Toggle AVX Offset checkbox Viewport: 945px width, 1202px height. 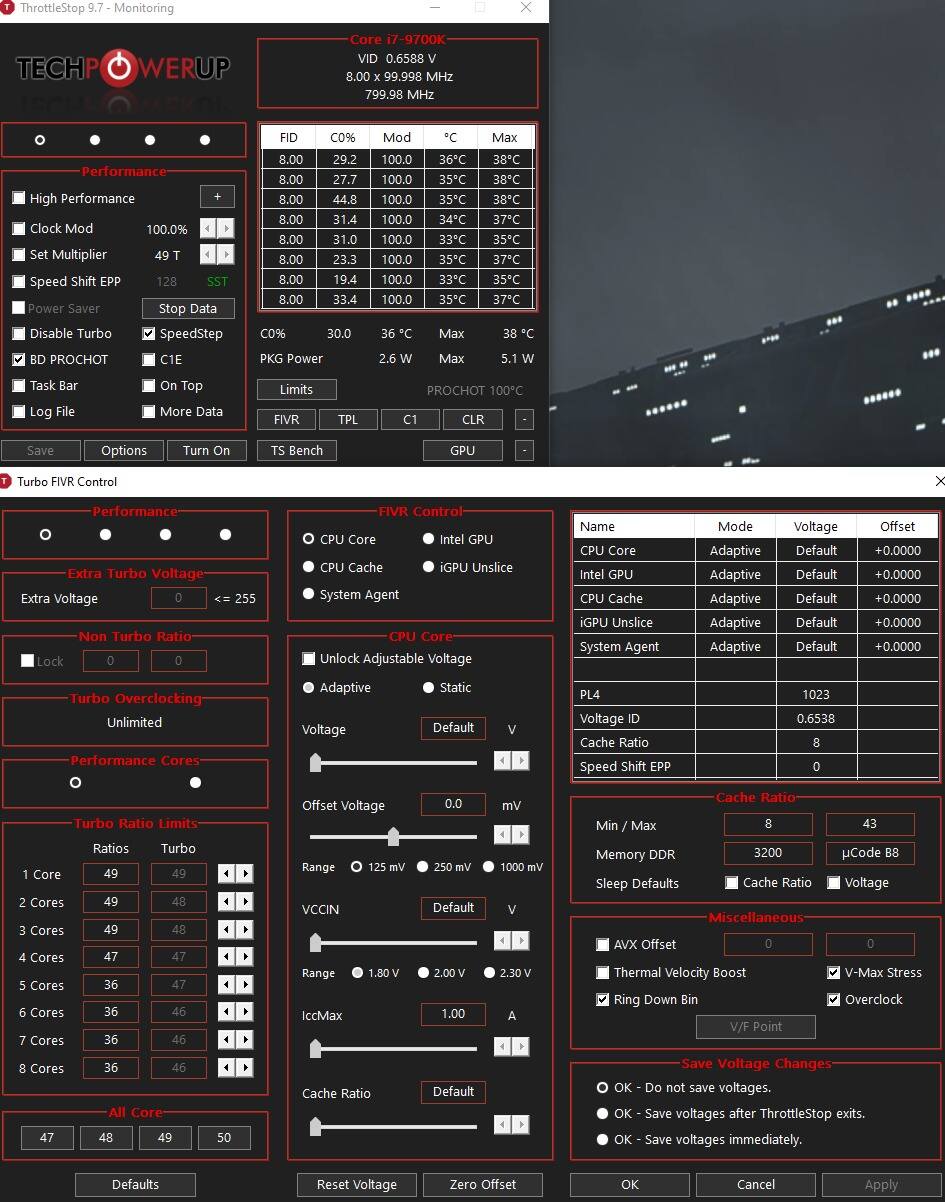pyautogui.click(x=602, y=944)
